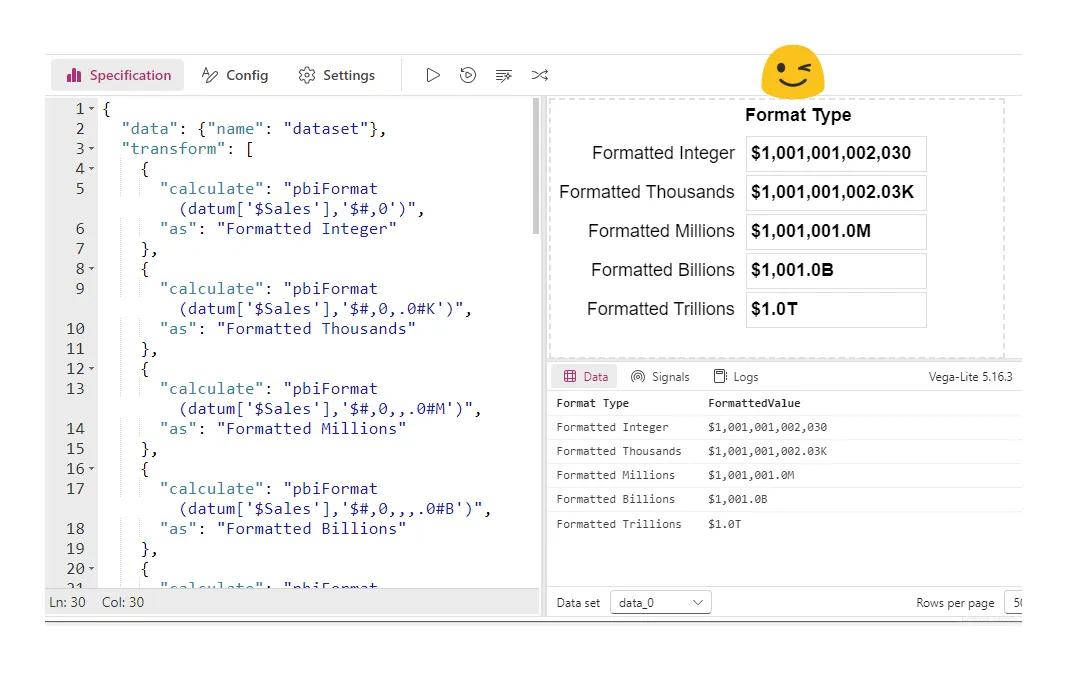
Task: Click the FormattedValue column header
Action: coord(754,403)
